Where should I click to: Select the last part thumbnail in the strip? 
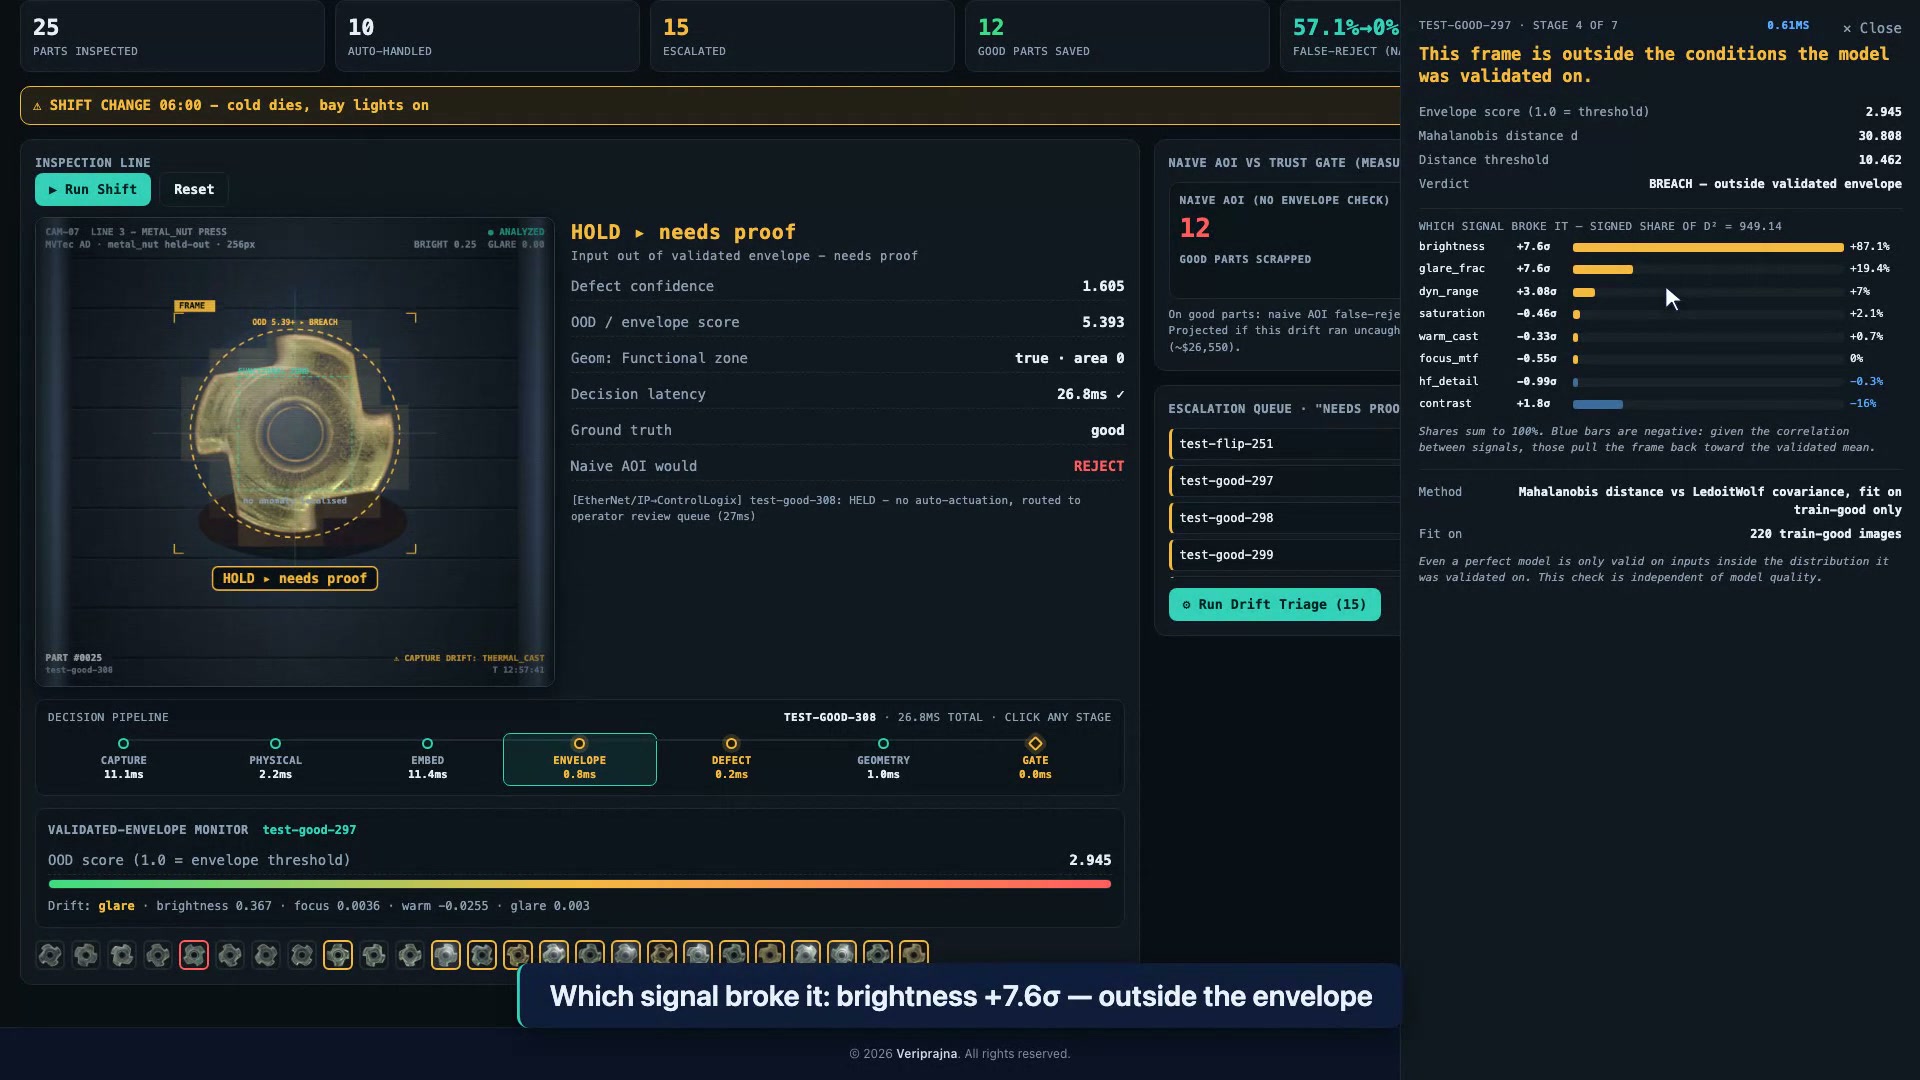[x=914, y=955]
